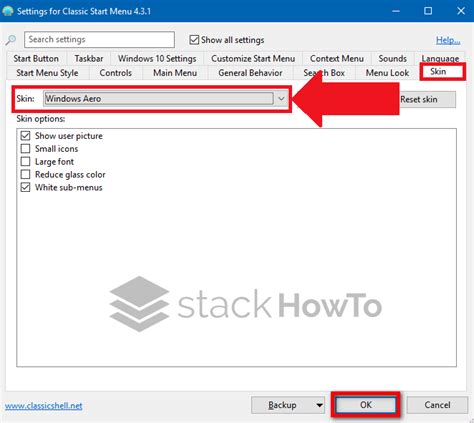Open the Context Menu tab
This screenshot has width=474, height=423.
(337, 59)
